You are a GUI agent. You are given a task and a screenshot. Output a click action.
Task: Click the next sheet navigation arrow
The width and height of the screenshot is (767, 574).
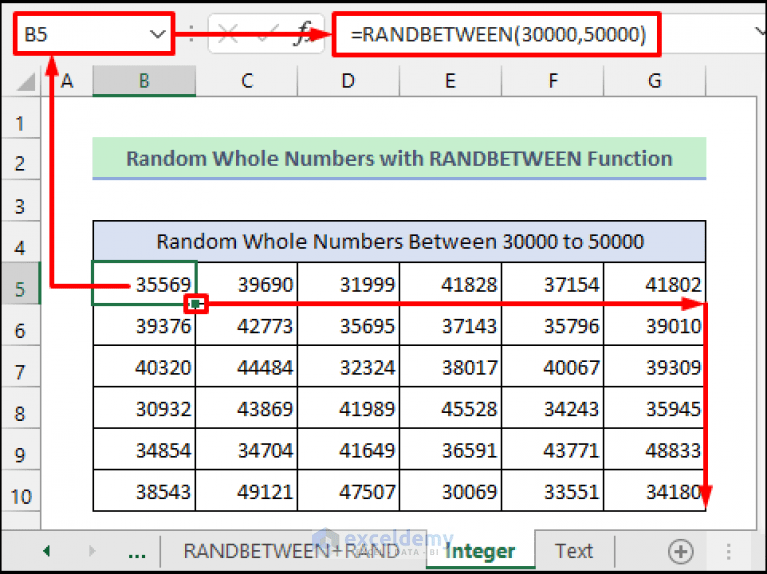pyautogui.click(x=92, y=551)
